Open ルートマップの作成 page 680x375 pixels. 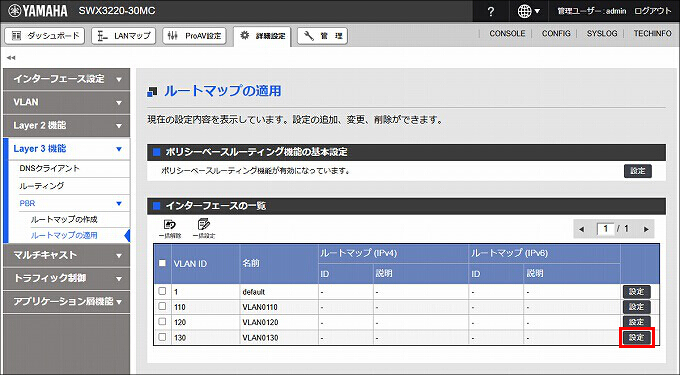tap(64, 219)
